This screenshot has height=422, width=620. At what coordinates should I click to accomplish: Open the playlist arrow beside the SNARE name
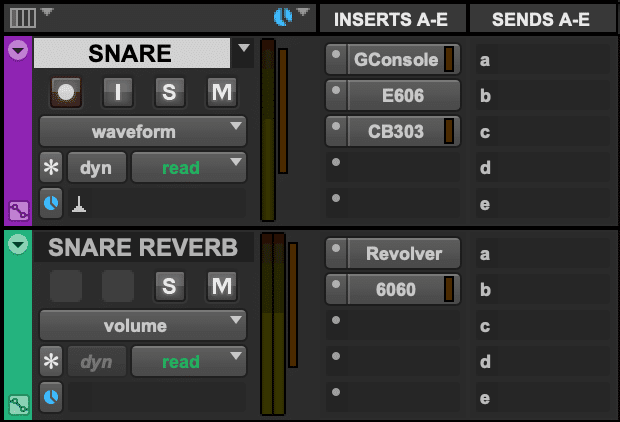pyautogui.click(x=244, y=48)
